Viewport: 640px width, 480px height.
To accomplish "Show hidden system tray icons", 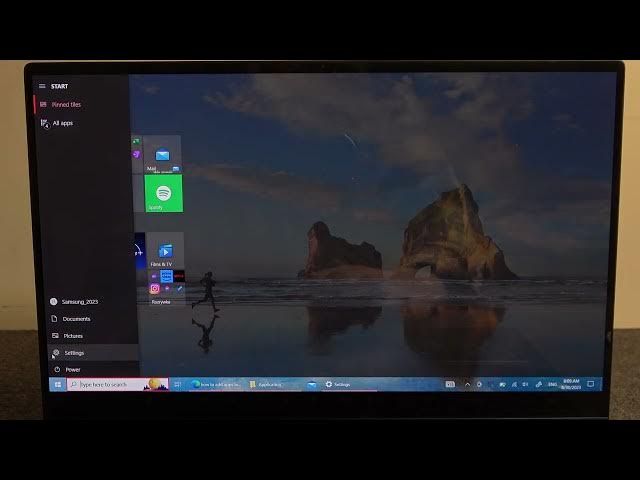I will [467, 384].
